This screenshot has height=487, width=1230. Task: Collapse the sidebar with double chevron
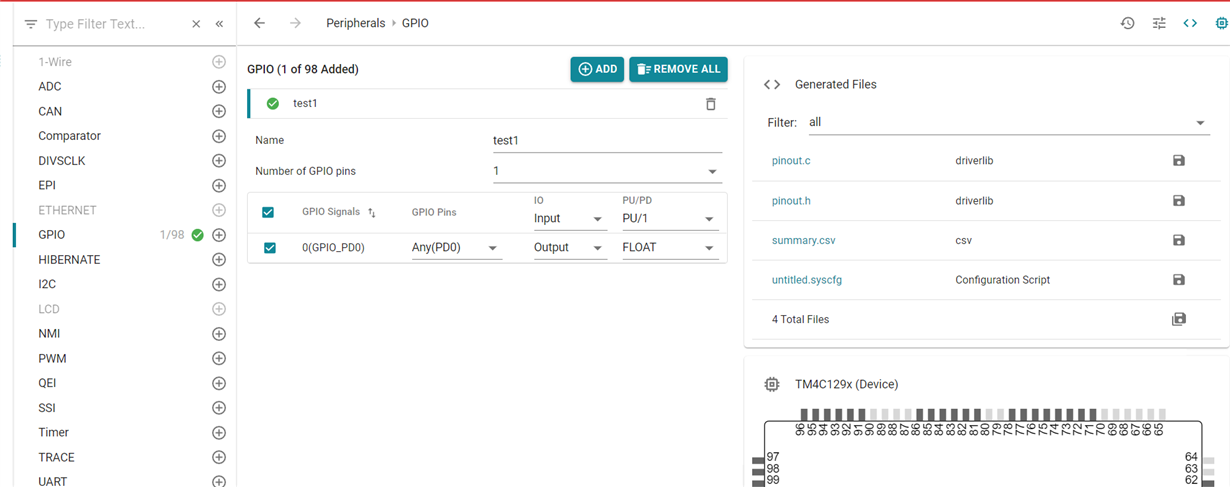click(x=219, y=24)
